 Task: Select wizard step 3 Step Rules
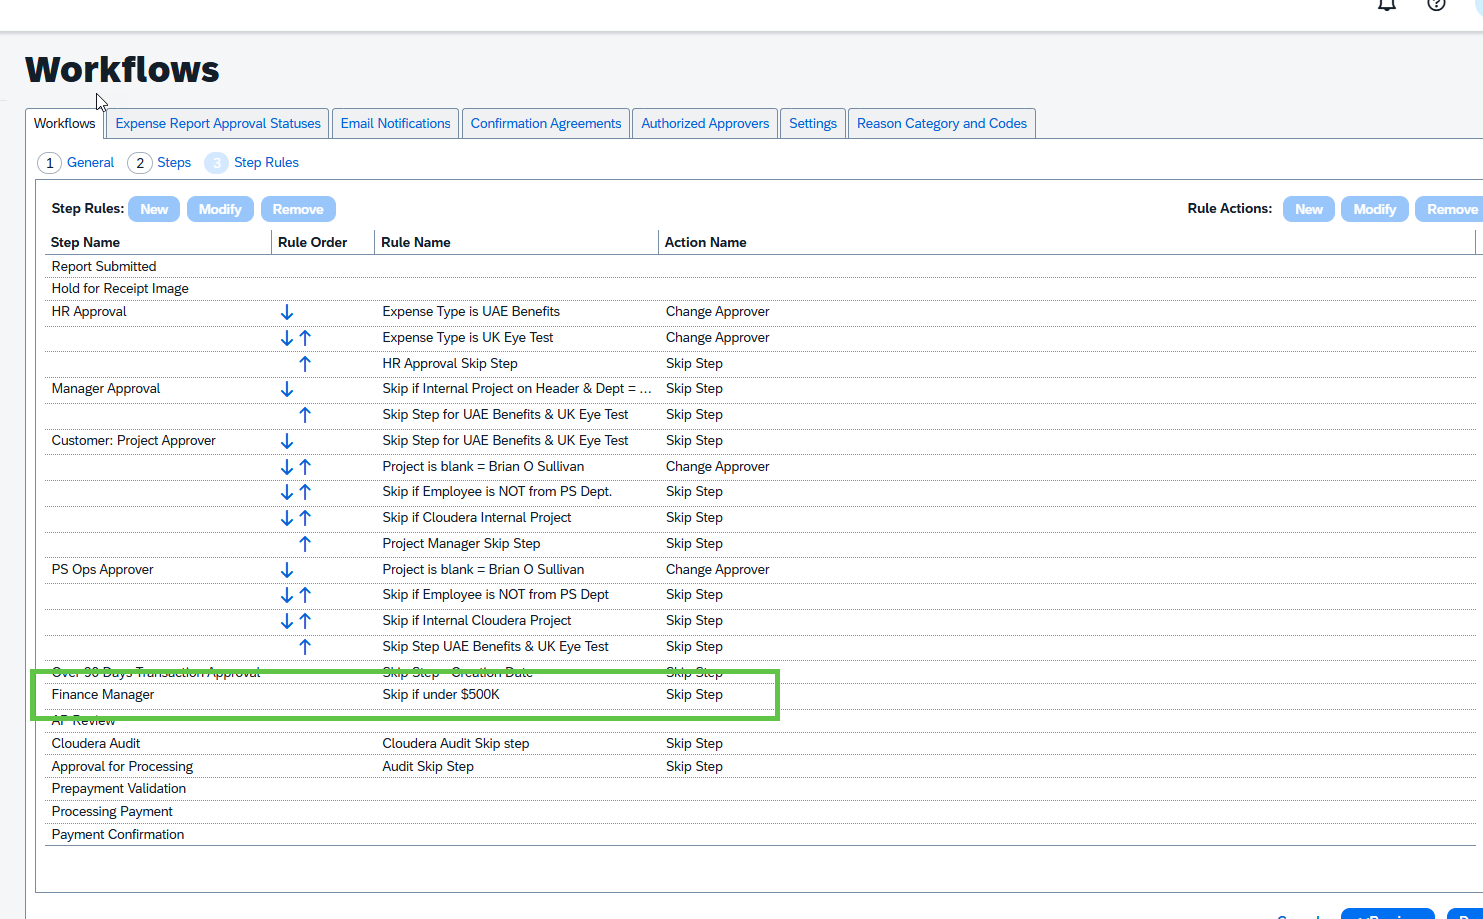coord(252,163)
